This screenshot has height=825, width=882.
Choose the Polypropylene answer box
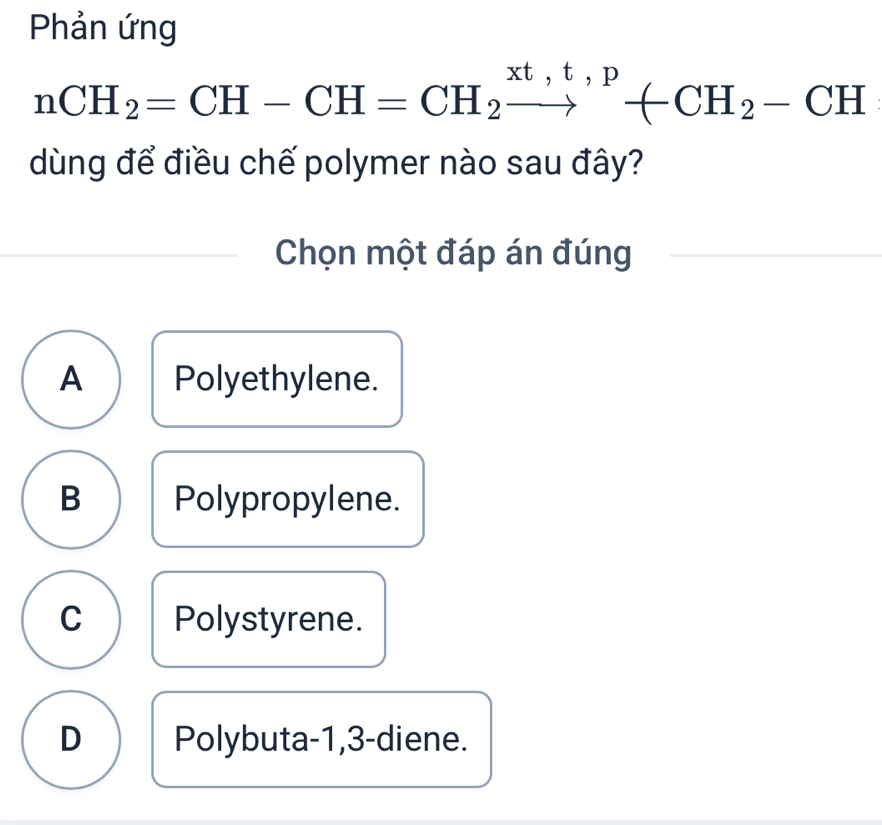click(x=288, y=499)
